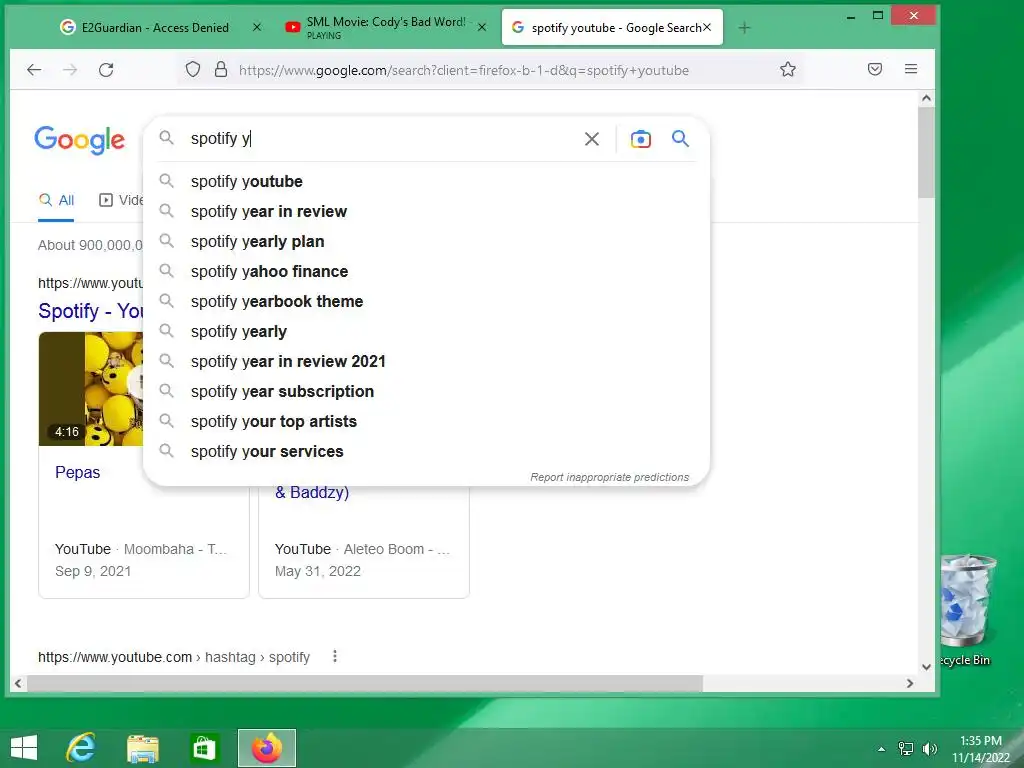1024x768 pixels.
Task: Click the youtube.com hashtag spotify URL
Action: [x=174, y=657]
